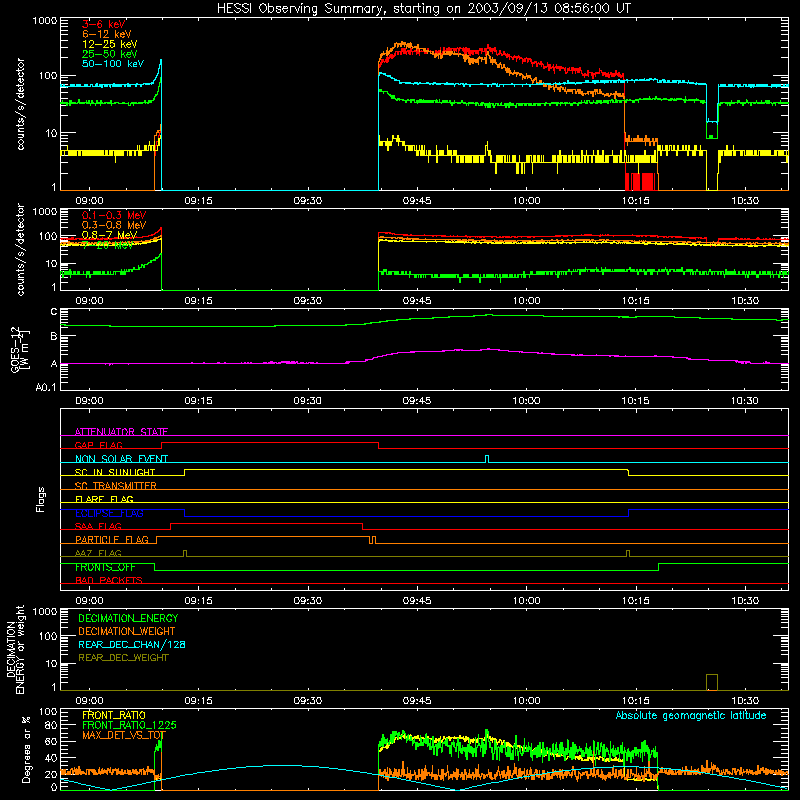Click the short pulse on the NON_SOLAR_EVENT flag line
This screenshot has height=800, width=800.
tap(487, 459)
